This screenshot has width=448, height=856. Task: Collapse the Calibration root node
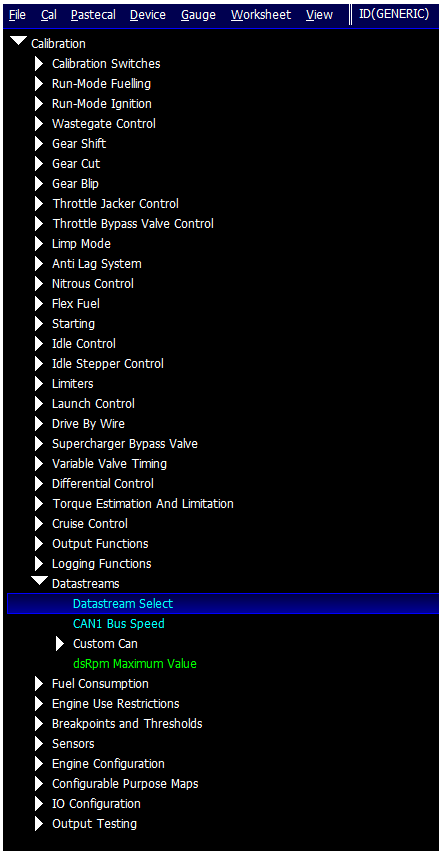[x=19, y=43]
